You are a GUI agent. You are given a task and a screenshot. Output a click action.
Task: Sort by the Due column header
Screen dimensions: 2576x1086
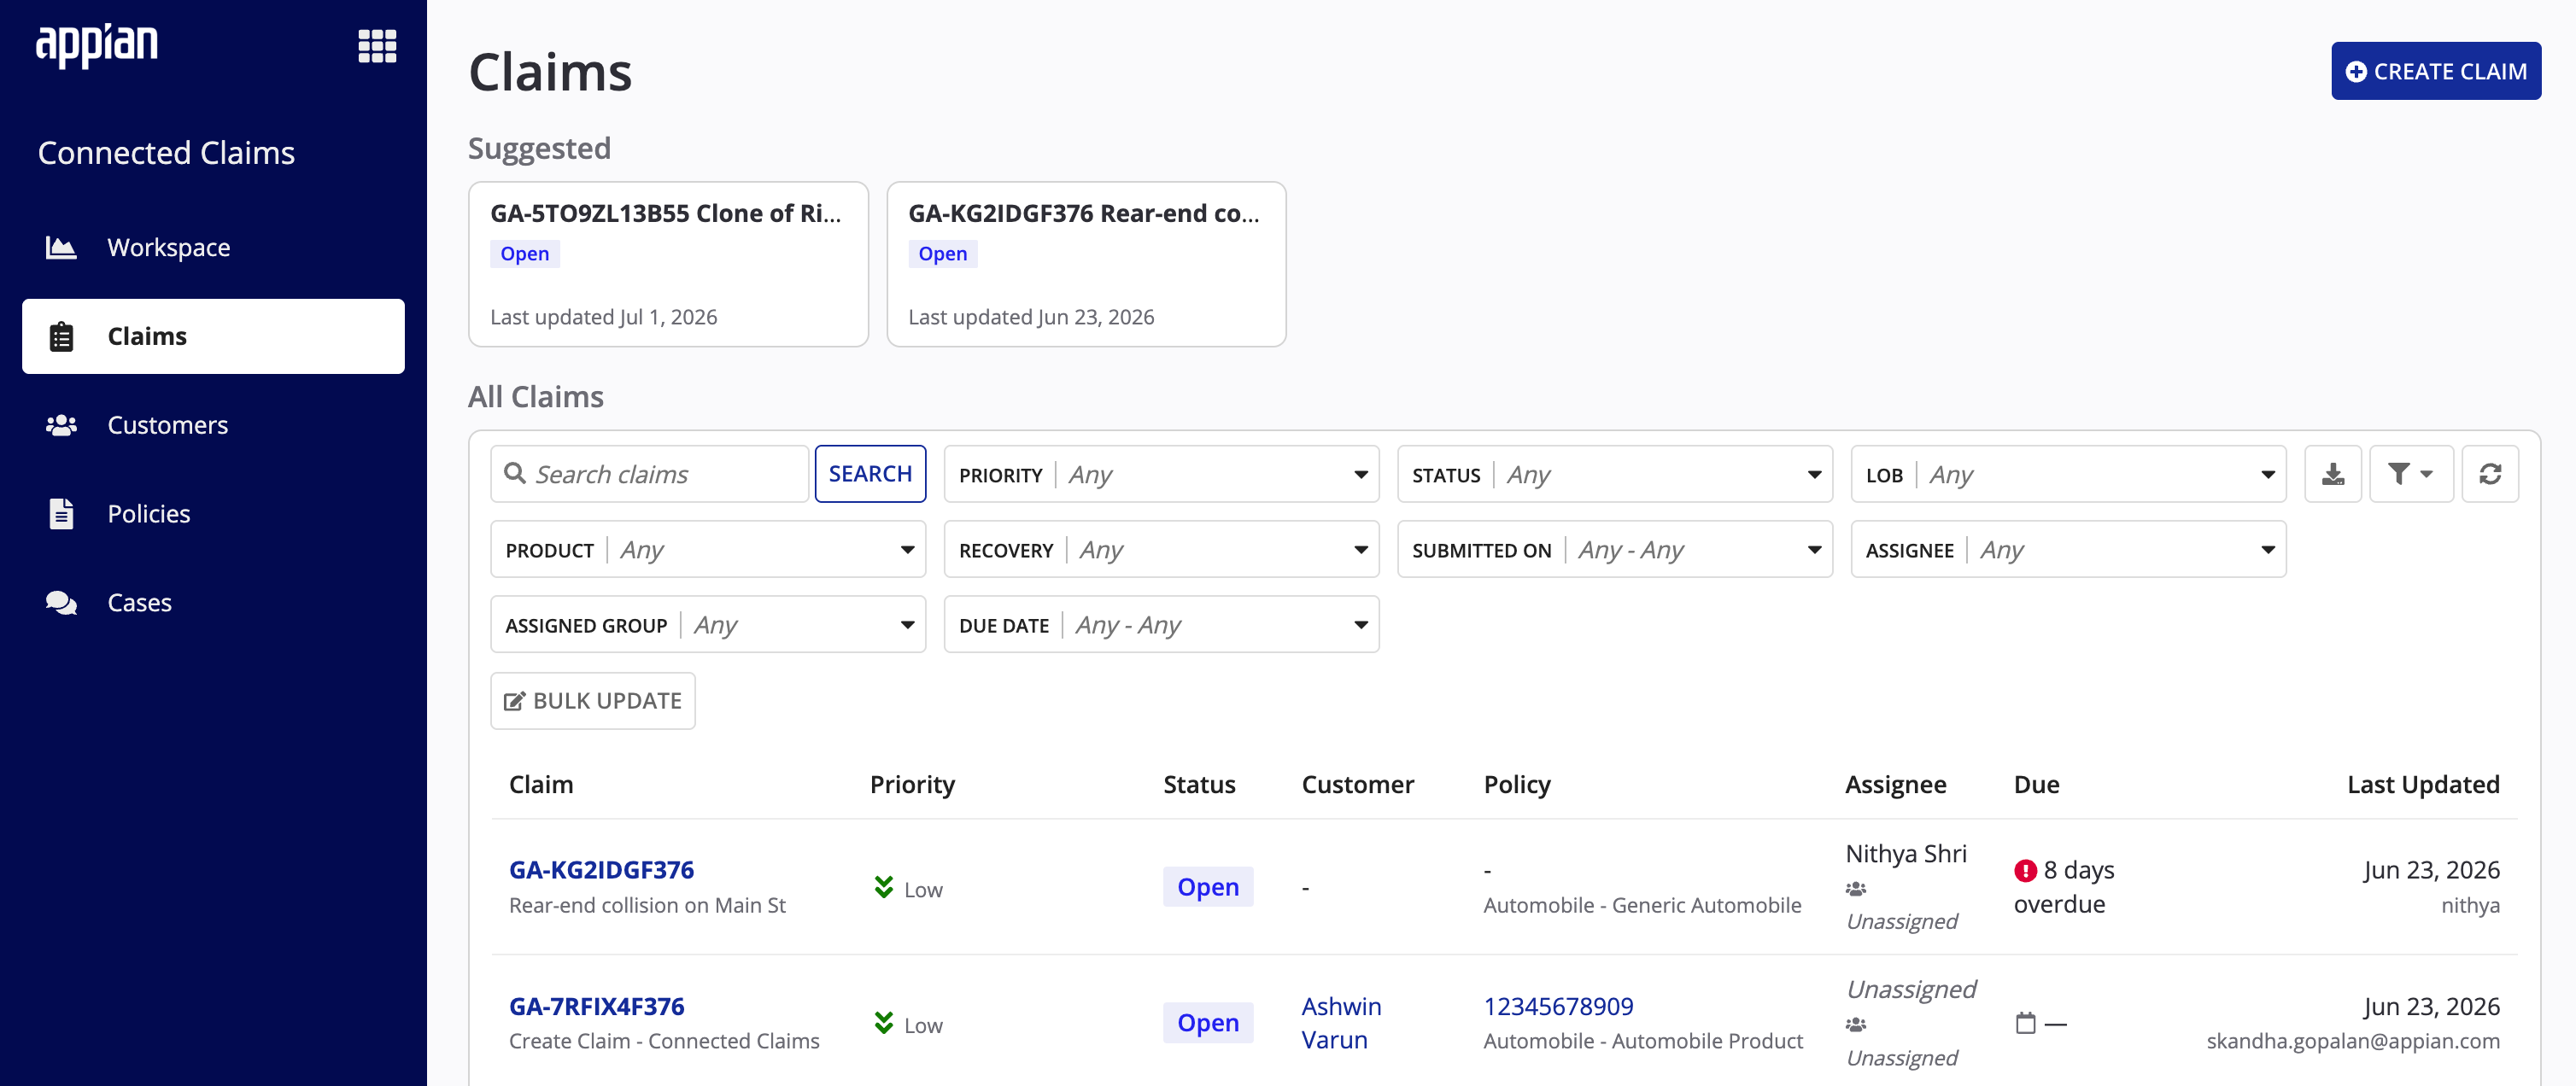[x=2036, y=785]
